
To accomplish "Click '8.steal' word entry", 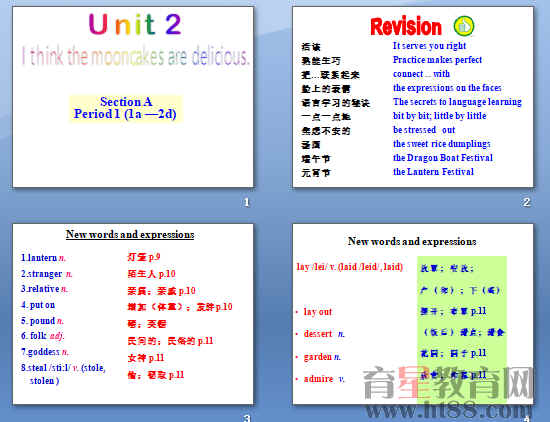I will pyautogui.click(x=63, y=374).
